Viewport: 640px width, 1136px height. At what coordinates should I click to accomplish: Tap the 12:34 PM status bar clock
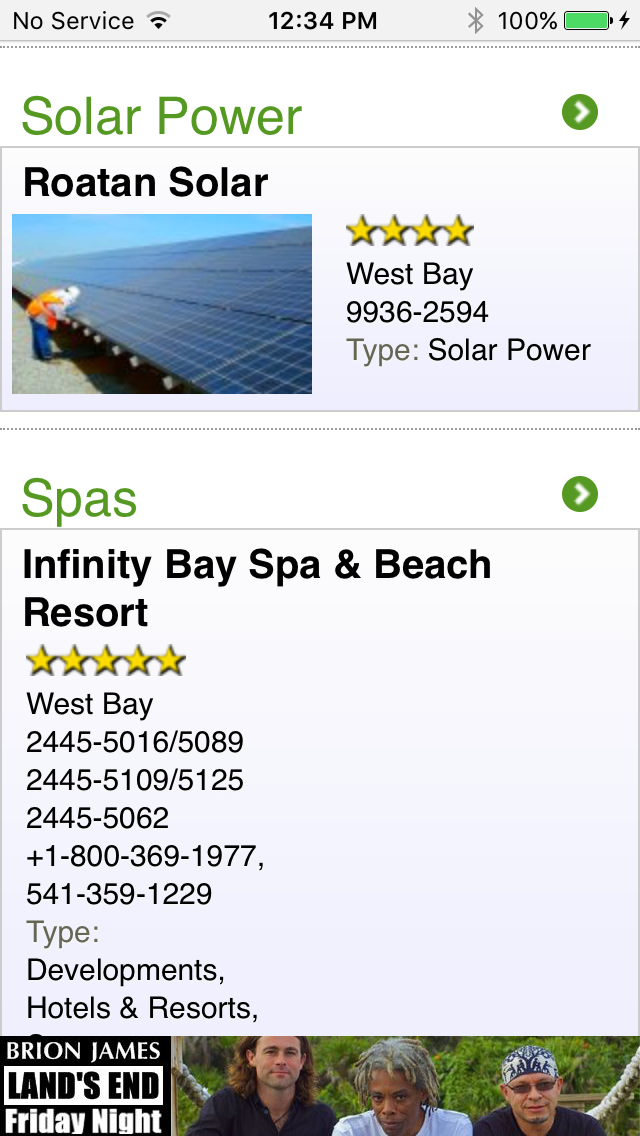pyautogui.click(x=323, y=20)
